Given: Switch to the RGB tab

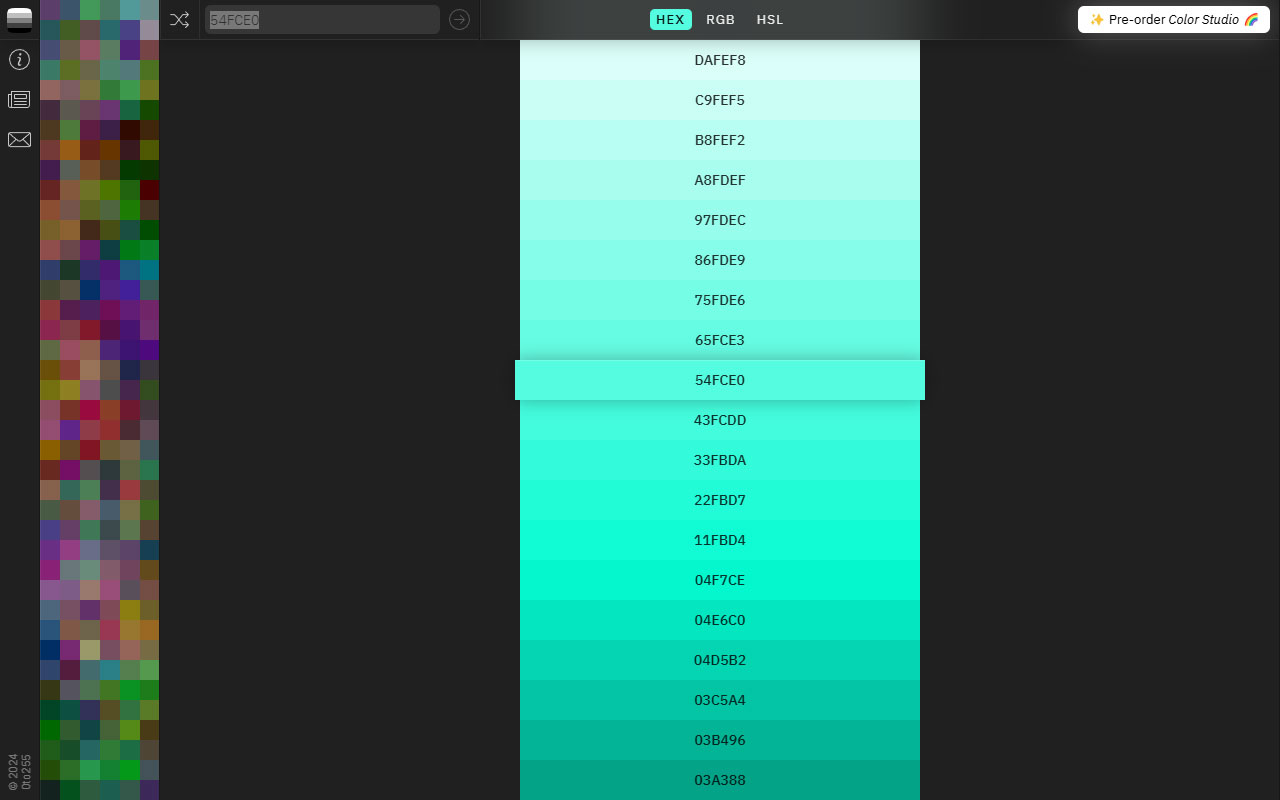Looking at the screenshot, I should point(720,19).
